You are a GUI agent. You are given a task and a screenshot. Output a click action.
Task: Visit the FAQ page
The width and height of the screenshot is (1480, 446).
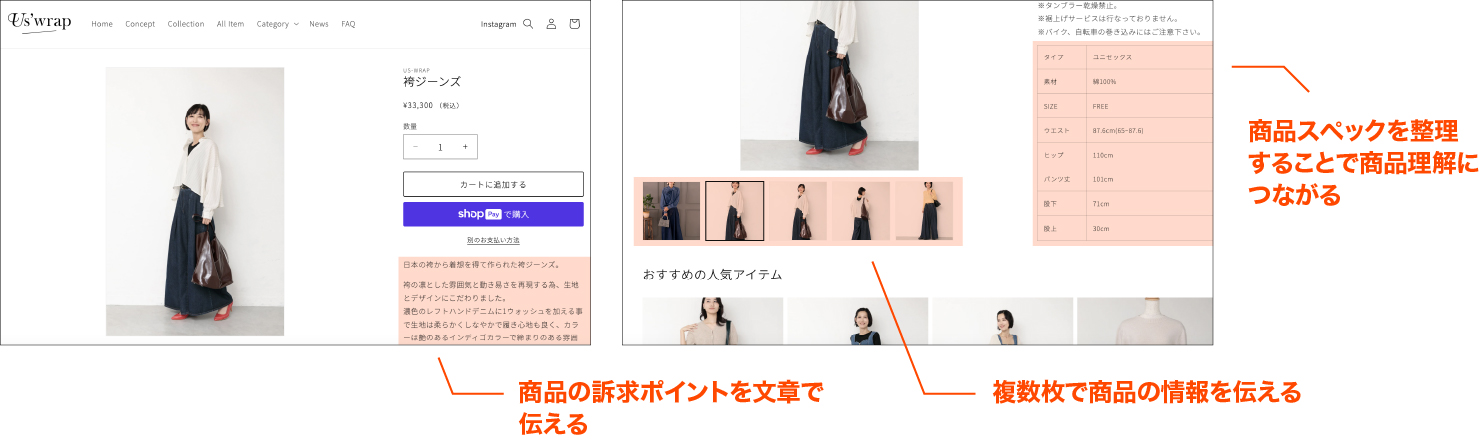(x=348, y=24)
